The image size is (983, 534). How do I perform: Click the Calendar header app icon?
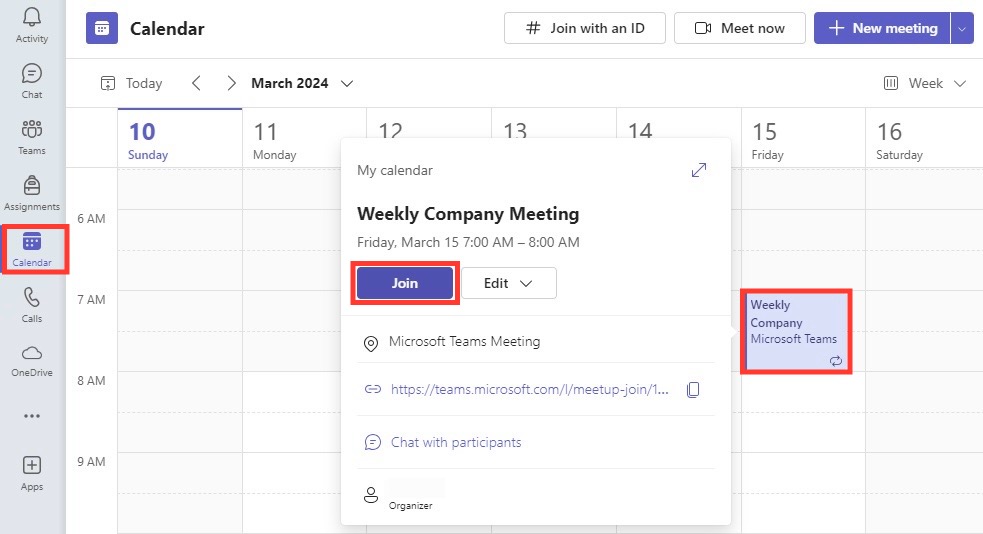click(102, 28)
